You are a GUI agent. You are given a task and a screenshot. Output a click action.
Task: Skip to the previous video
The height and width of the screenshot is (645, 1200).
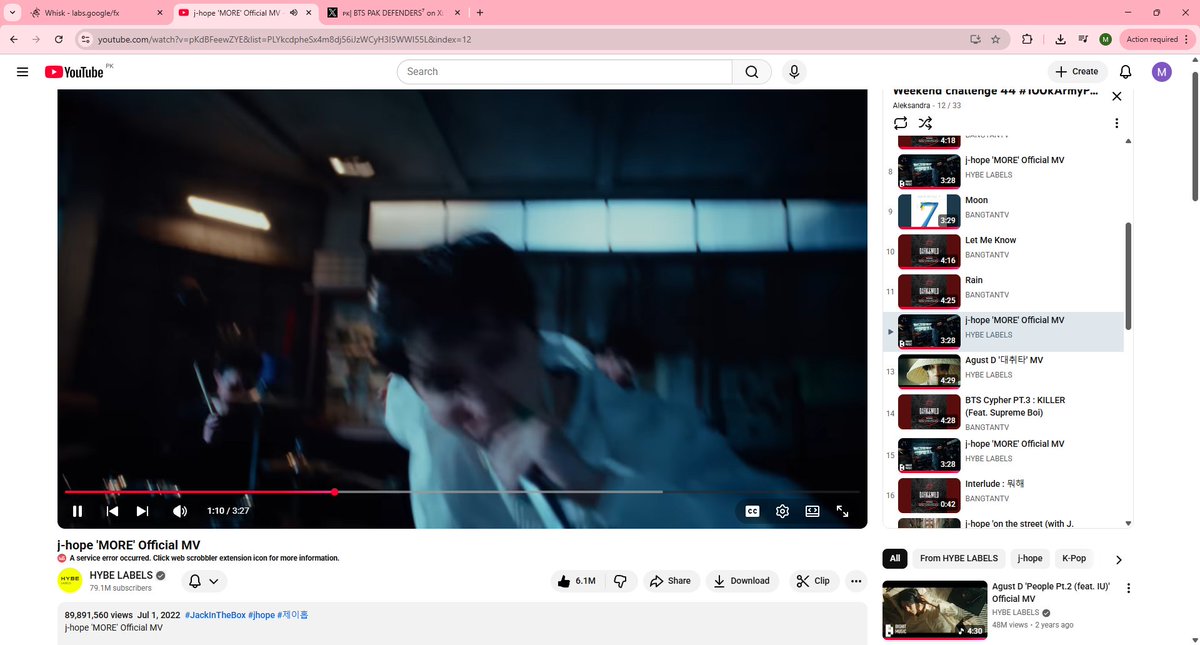point(112,511)
